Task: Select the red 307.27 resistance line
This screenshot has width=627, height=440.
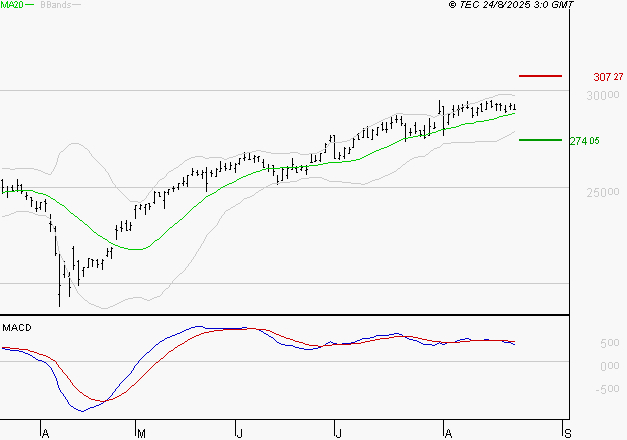Action: pos(540,76)
